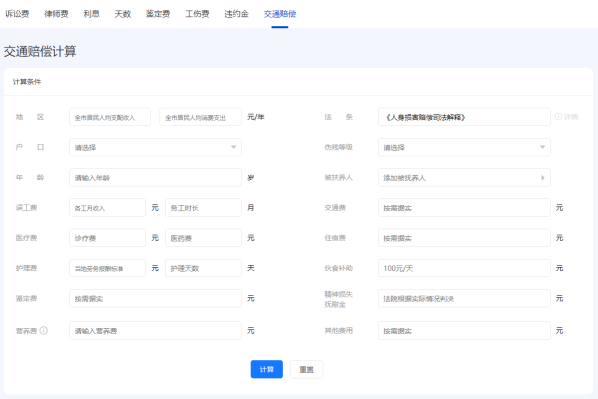Focus the 请输入年龄 input field

tap(155, 177)
